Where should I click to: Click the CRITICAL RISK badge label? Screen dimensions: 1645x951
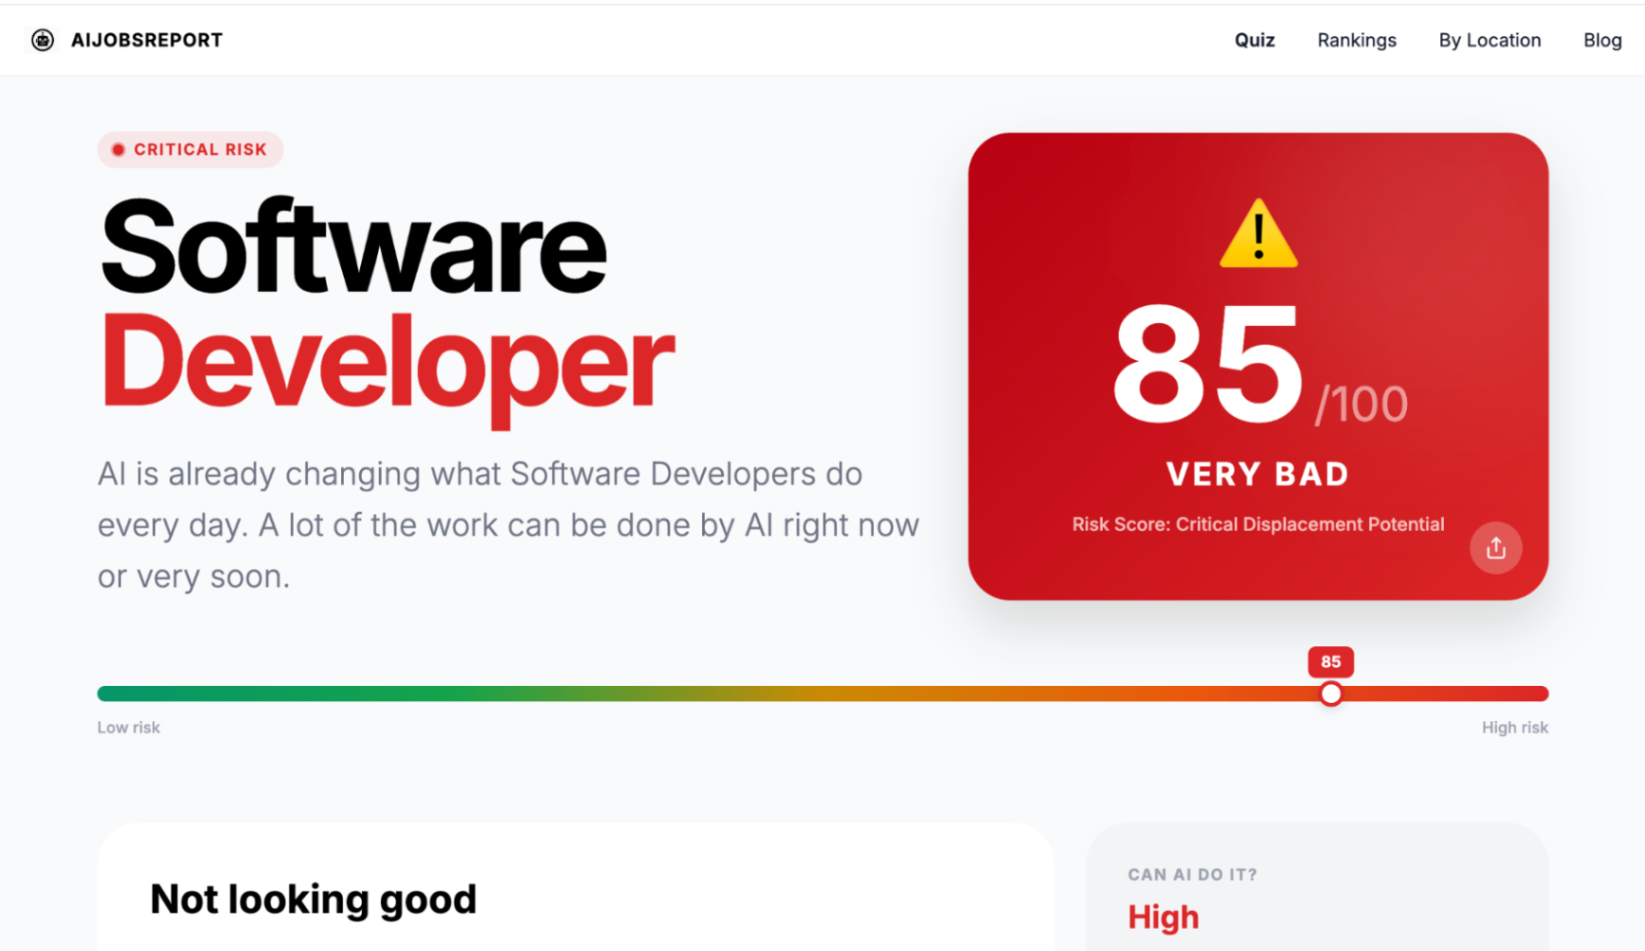(x=200, y=150)
